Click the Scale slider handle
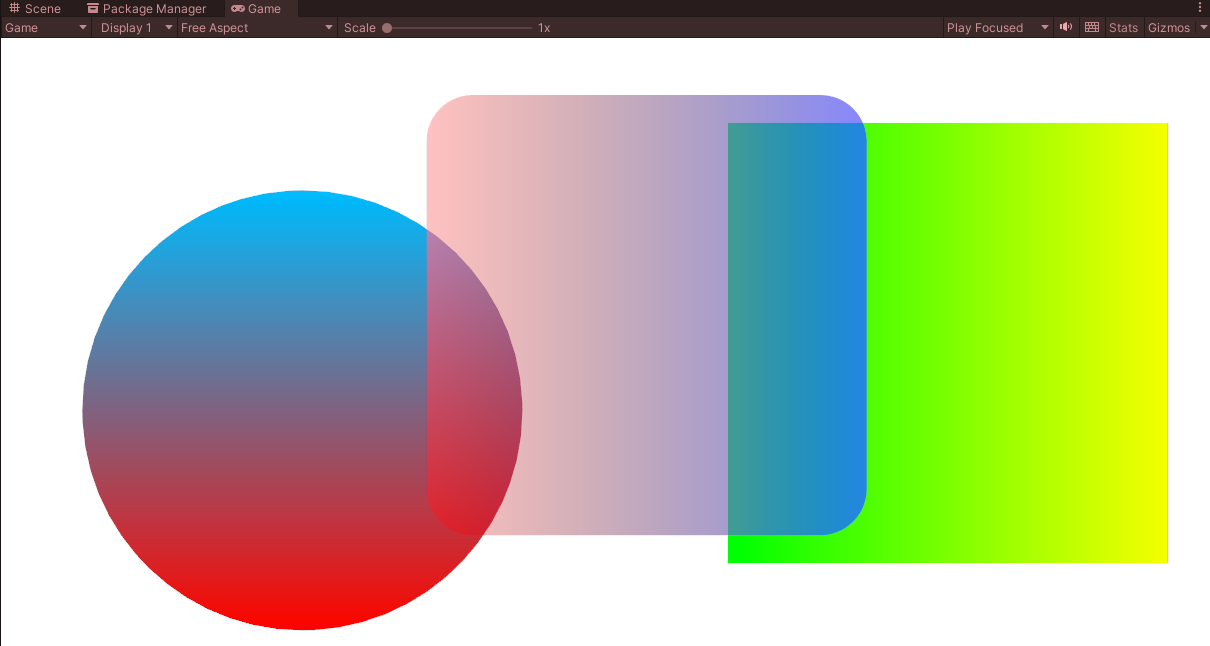Viewport: 1210px width, 646px height. pos(387,28)
